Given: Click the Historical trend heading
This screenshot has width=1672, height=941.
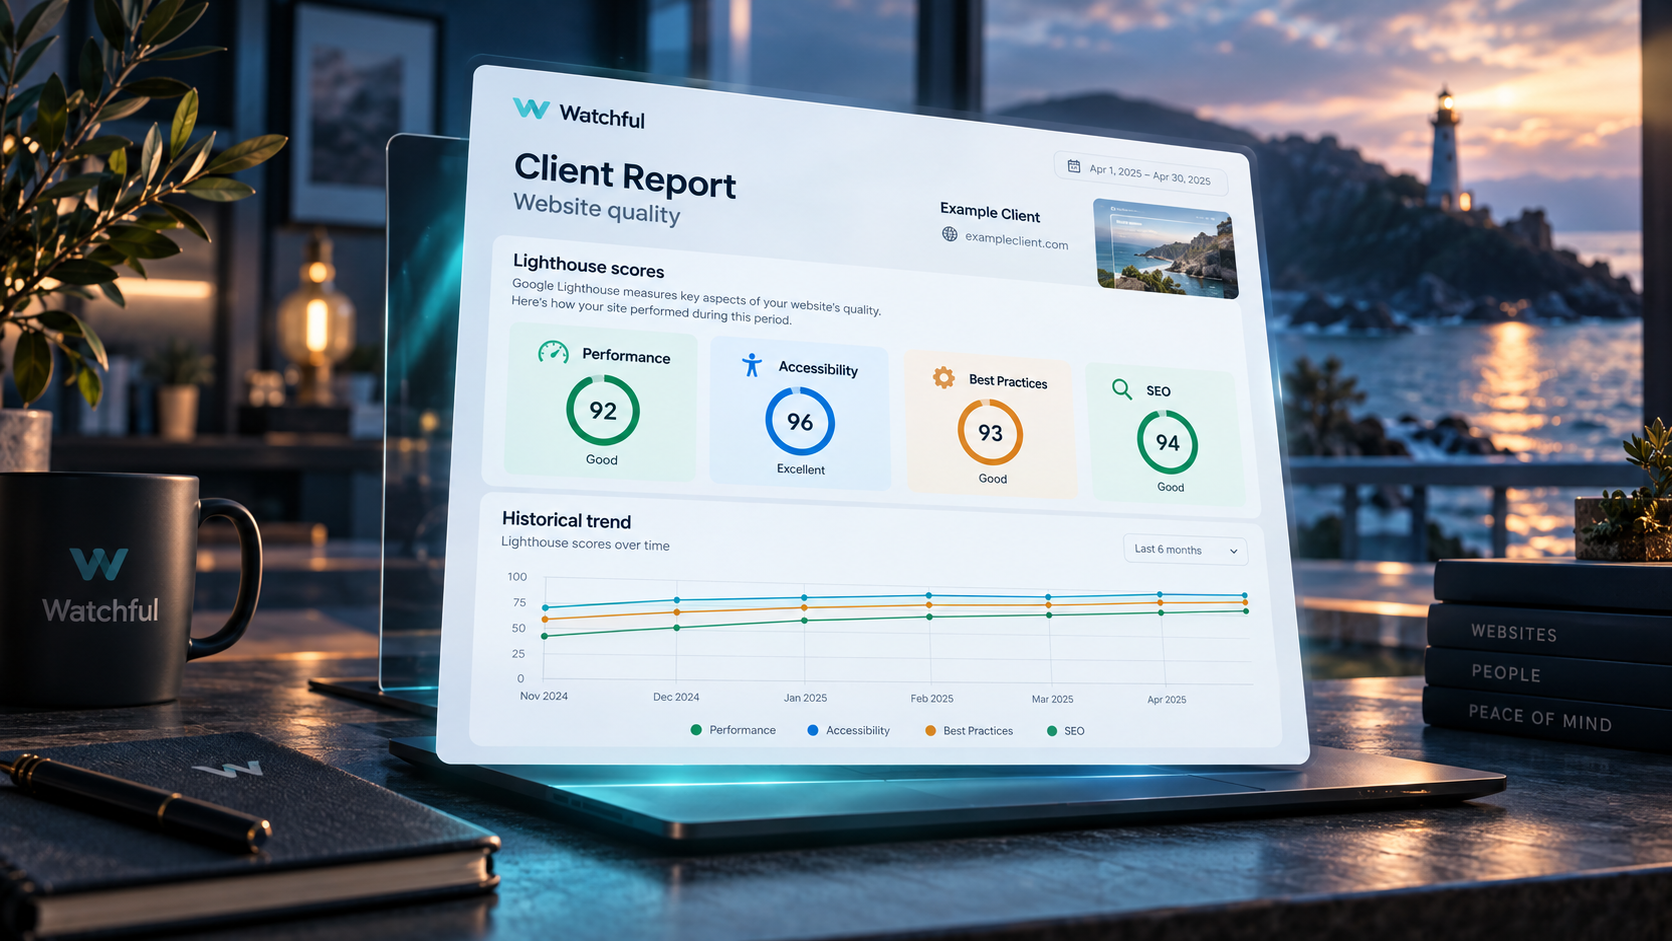Looking at the screenshot, I should 566,520.
